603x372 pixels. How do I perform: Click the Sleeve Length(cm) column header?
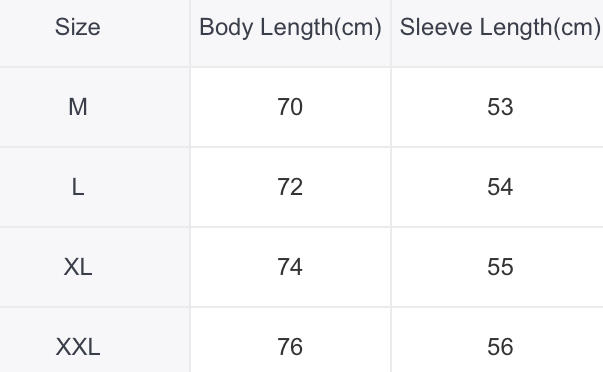[x=497, y=33]
